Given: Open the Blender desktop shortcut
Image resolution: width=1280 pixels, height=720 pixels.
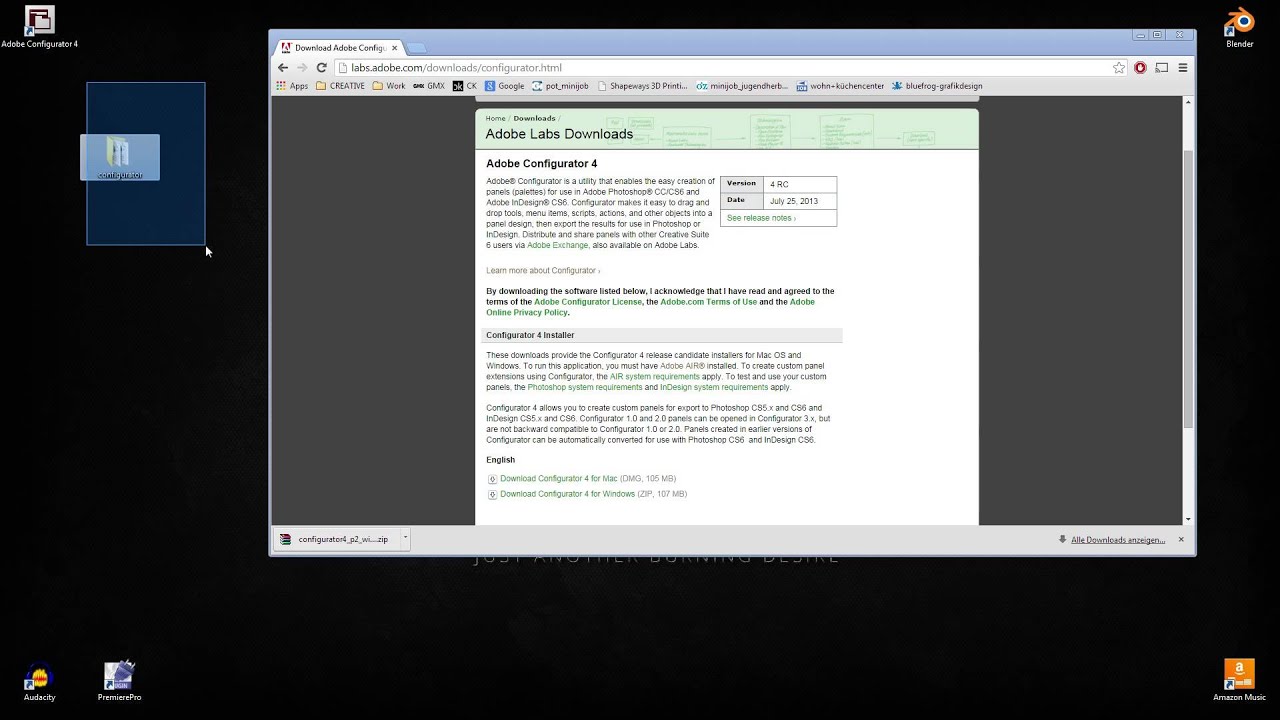Looking at the screenshot, I should click(x=1239, y=27).
